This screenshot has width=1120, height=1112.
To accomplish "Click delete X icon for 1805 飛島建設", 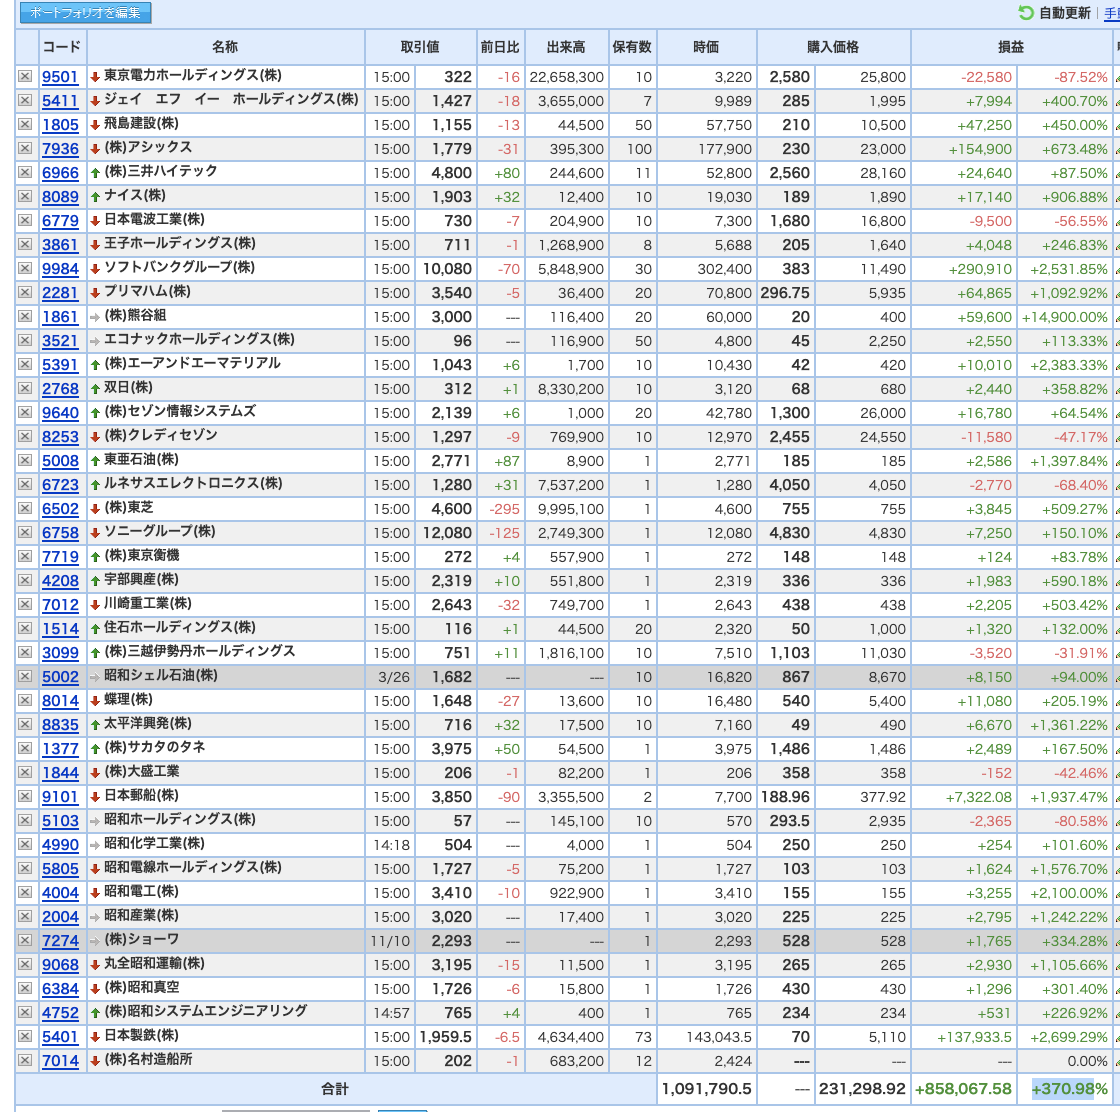I will (x=25, y=124).
